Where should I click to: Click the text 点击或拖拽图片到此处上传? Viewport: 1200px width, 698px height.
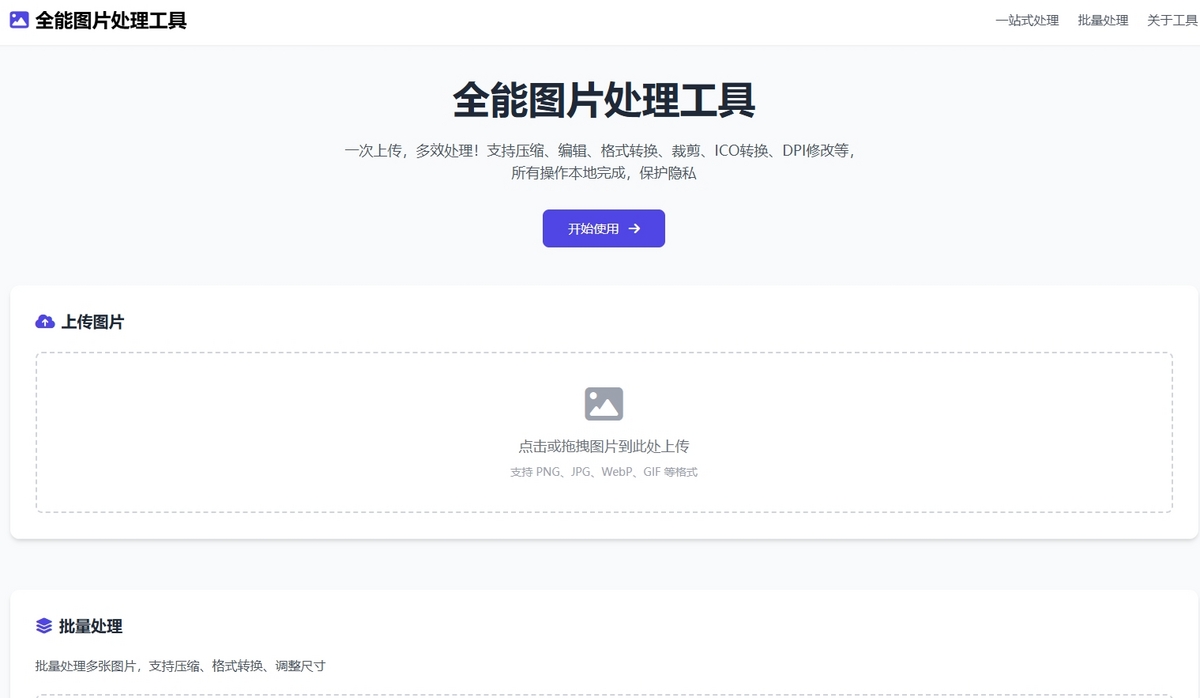tap(603, 445)
